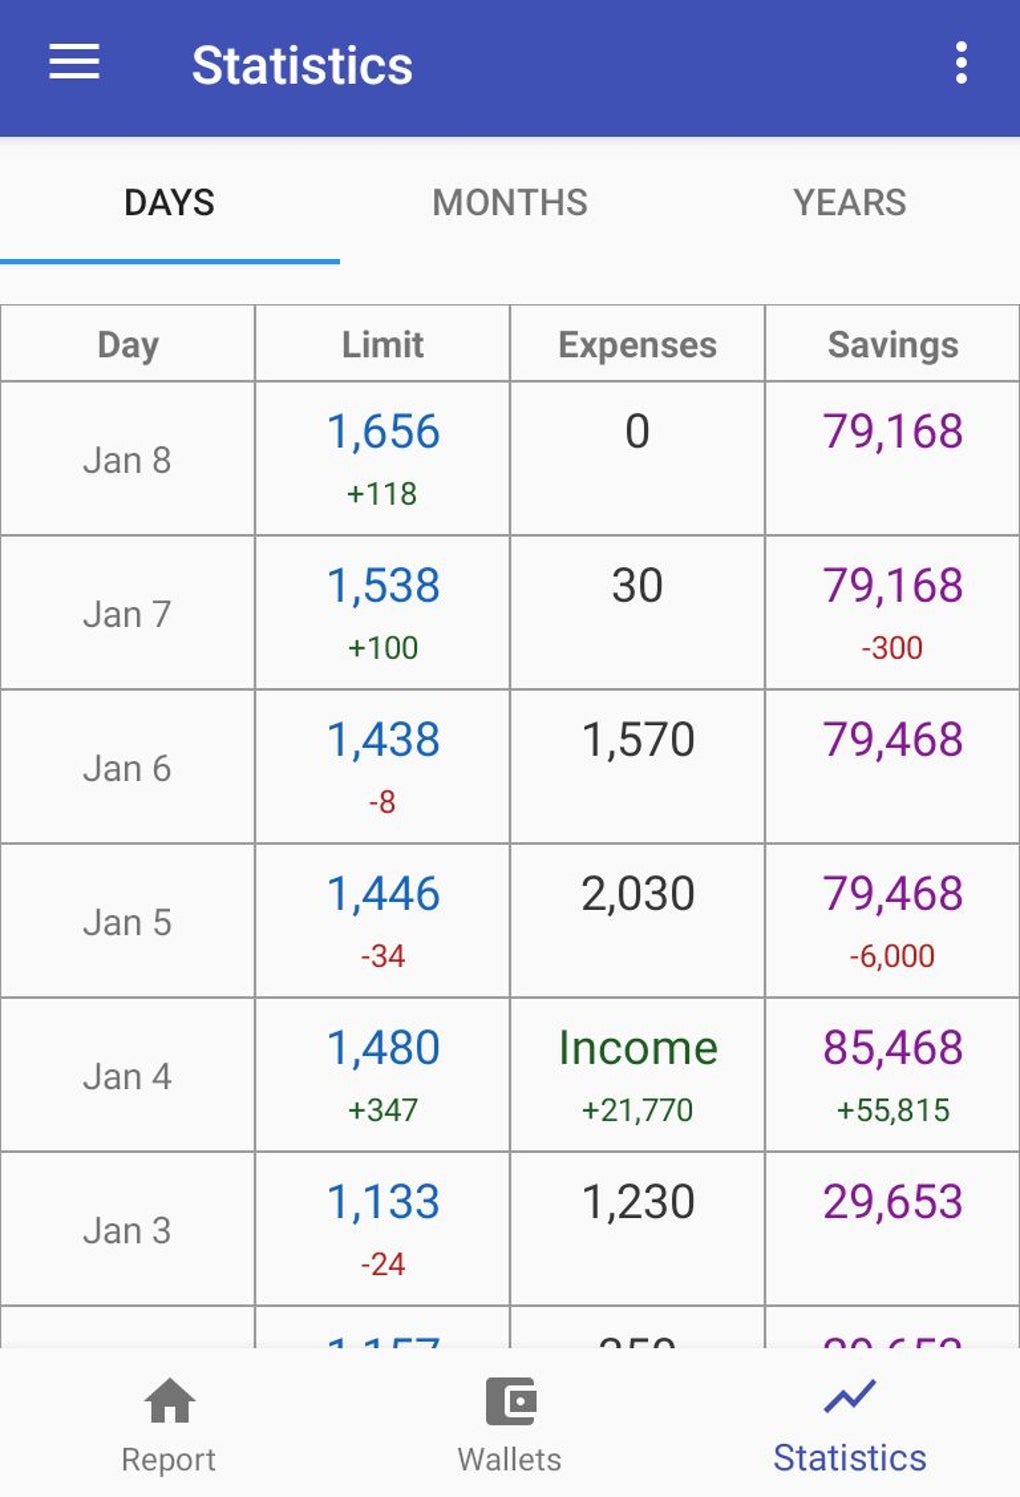Select the 1,656 limit value

(383, 432)
